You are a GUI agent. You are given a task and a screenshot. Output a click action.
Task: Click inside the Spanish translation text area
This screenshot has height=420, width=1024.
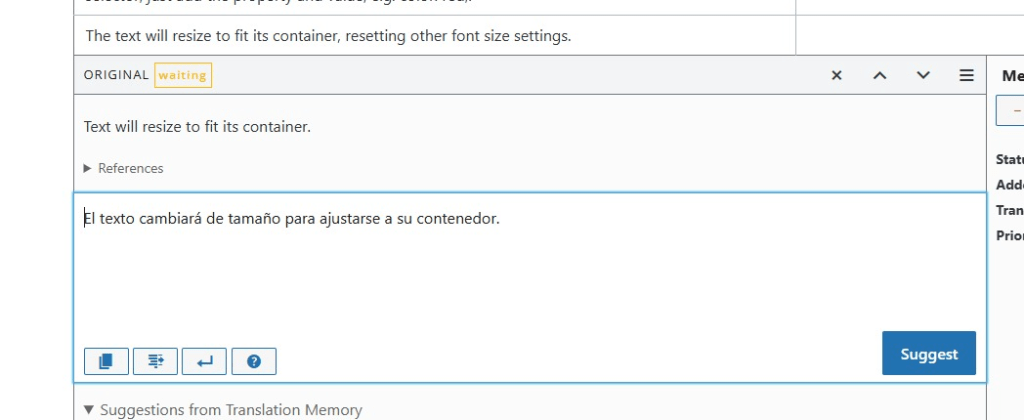point(500,270)
